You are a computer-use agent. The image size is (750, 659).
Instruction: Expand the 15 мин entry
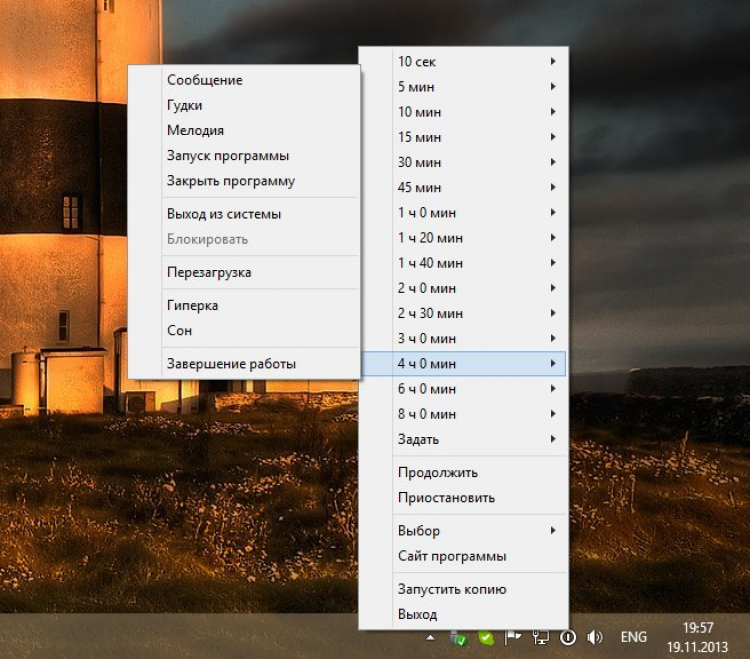coord(463,137)
